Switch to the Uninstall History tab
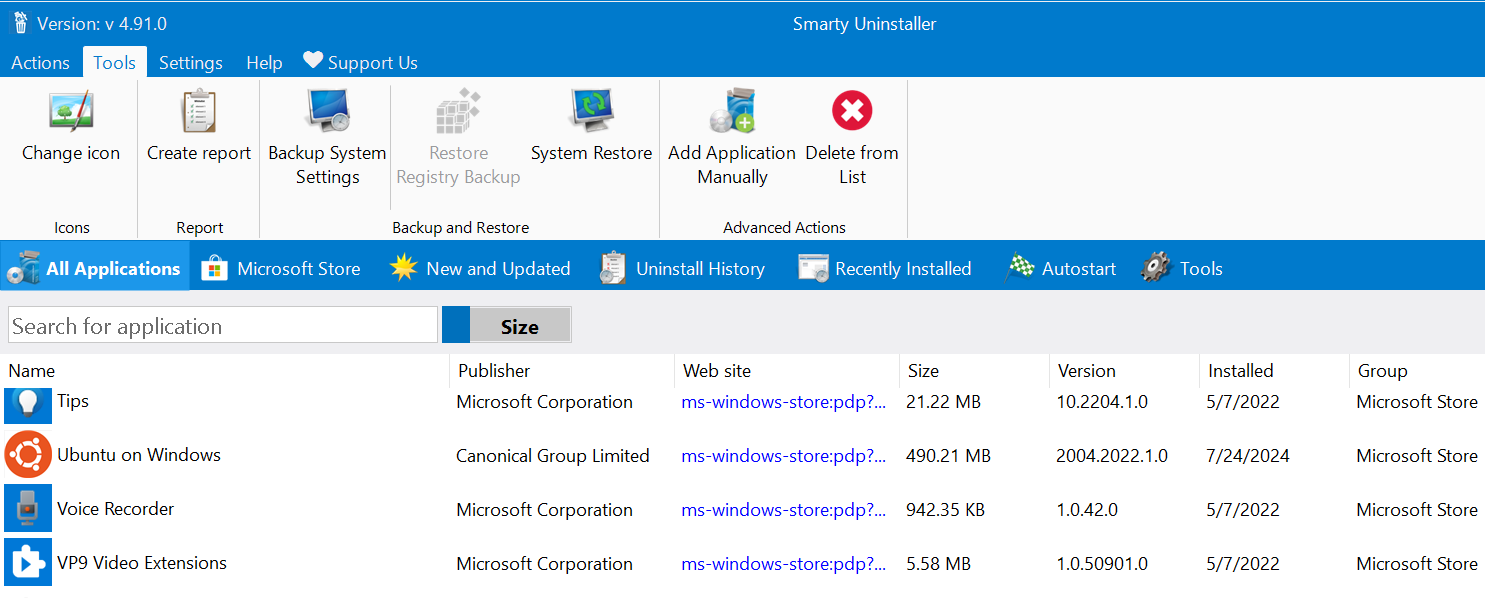The width and height of the screenshot is (1485, 598). 682,268
